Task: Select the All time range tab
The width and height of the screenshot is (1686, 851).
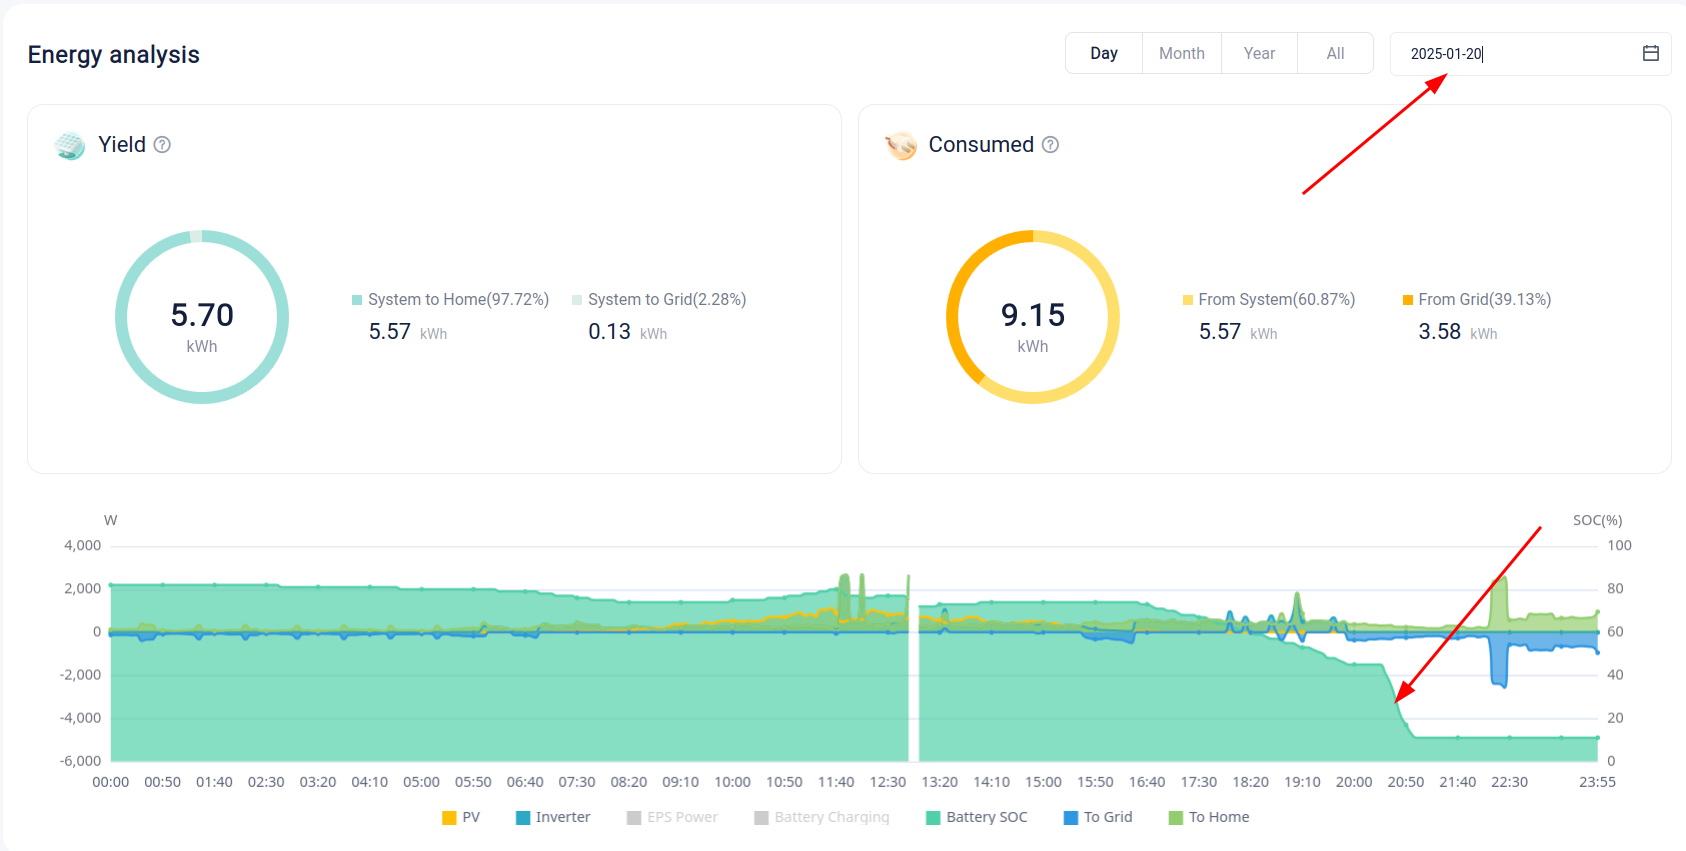Action: pyautogui.click(x=1335, y=53)
